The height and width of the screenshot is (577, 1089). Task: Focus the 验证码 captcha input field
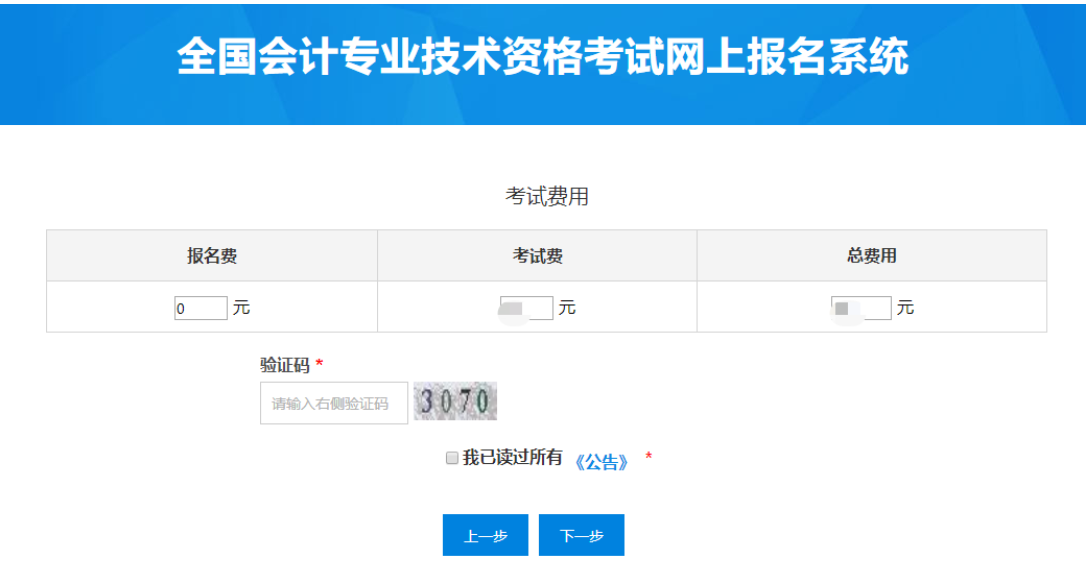(334, 403)
